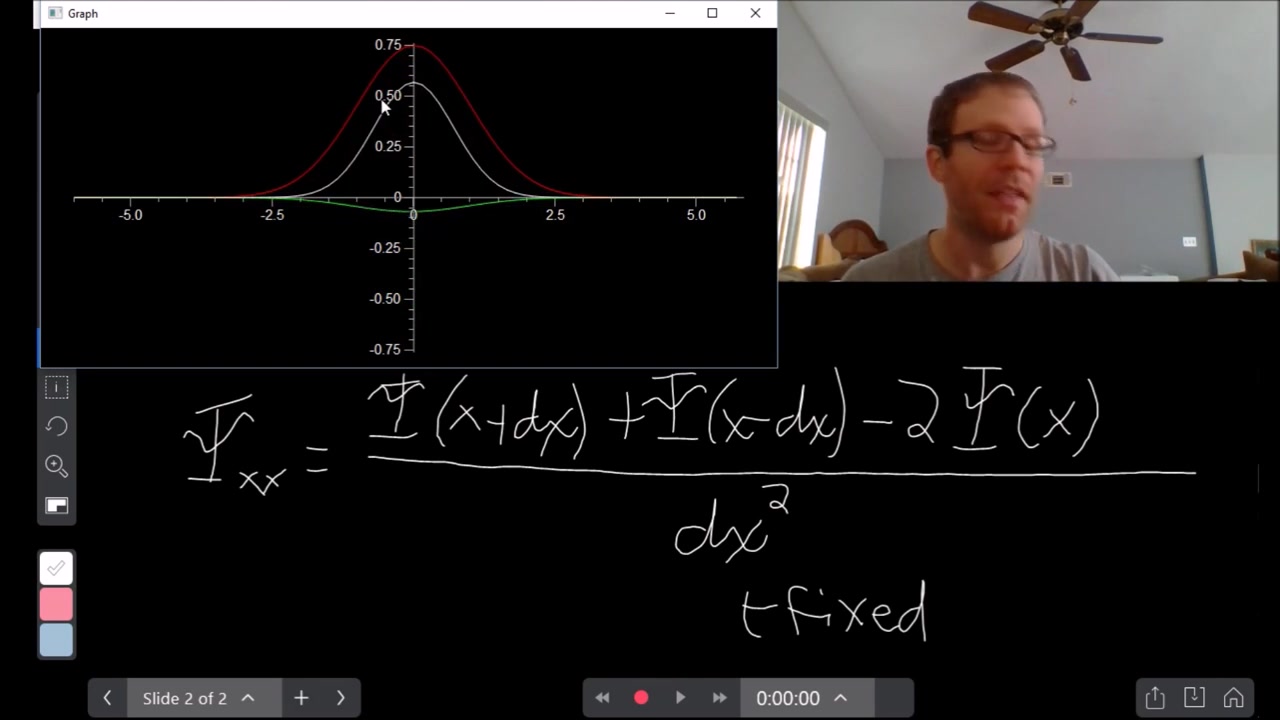Viewport: 1280px width, 720px height.
Task: Click the Save/download icon at bottom right
Action: pyautogui.click(x=1194, y=697)
